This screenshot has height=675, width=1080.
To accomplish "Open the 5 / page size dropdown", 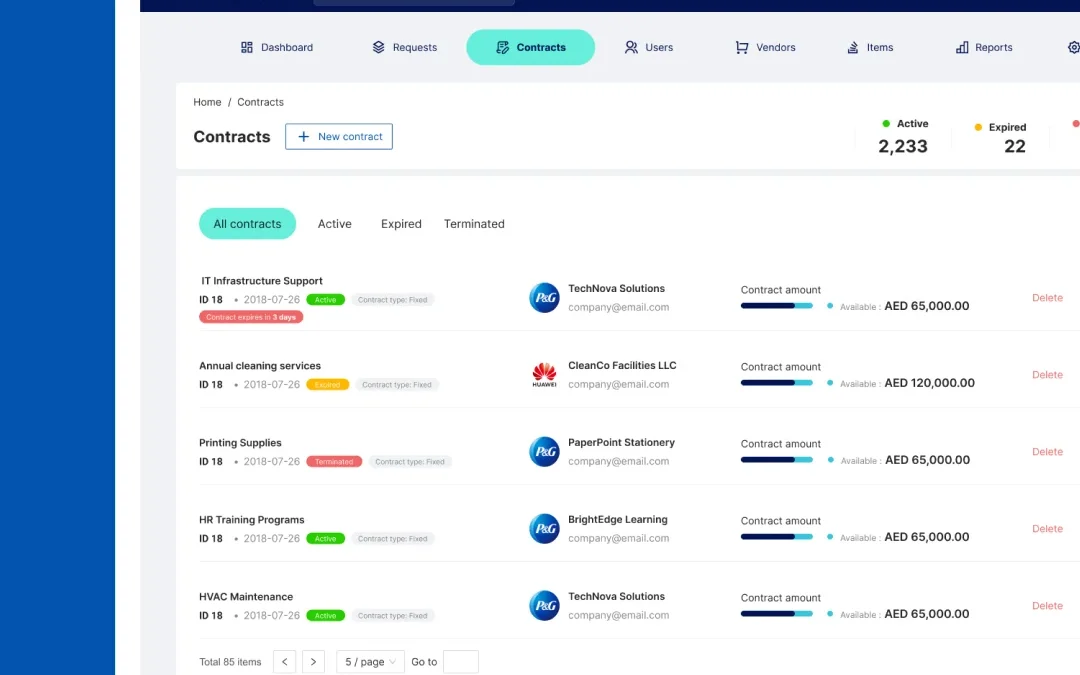I will point(370,662).
